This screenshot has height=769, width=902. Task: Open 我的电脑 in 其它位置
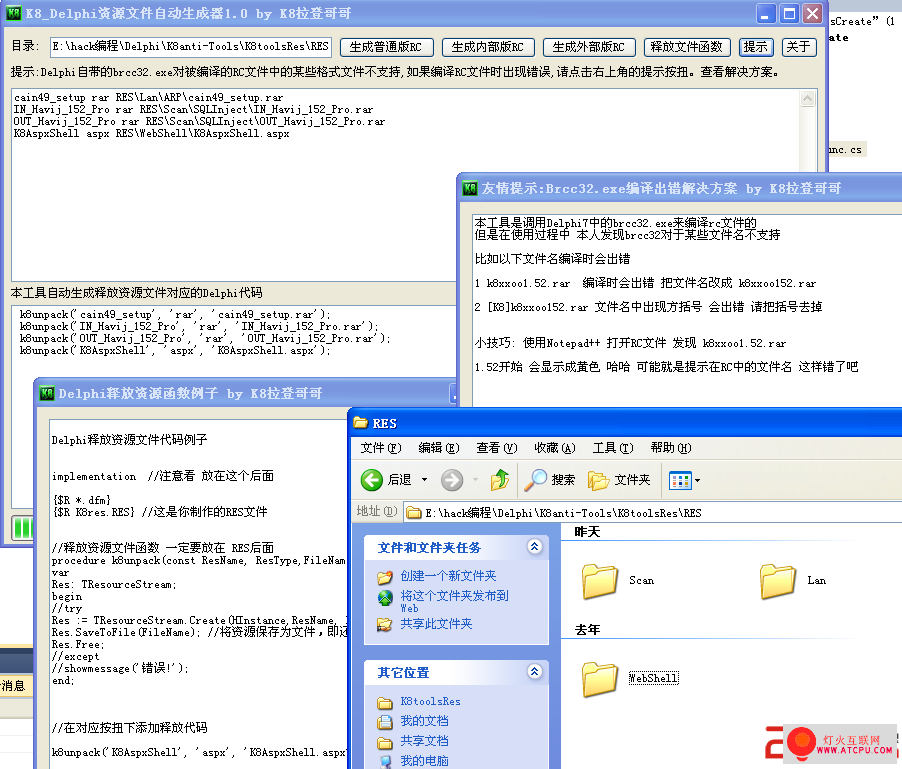pos(424,761)
